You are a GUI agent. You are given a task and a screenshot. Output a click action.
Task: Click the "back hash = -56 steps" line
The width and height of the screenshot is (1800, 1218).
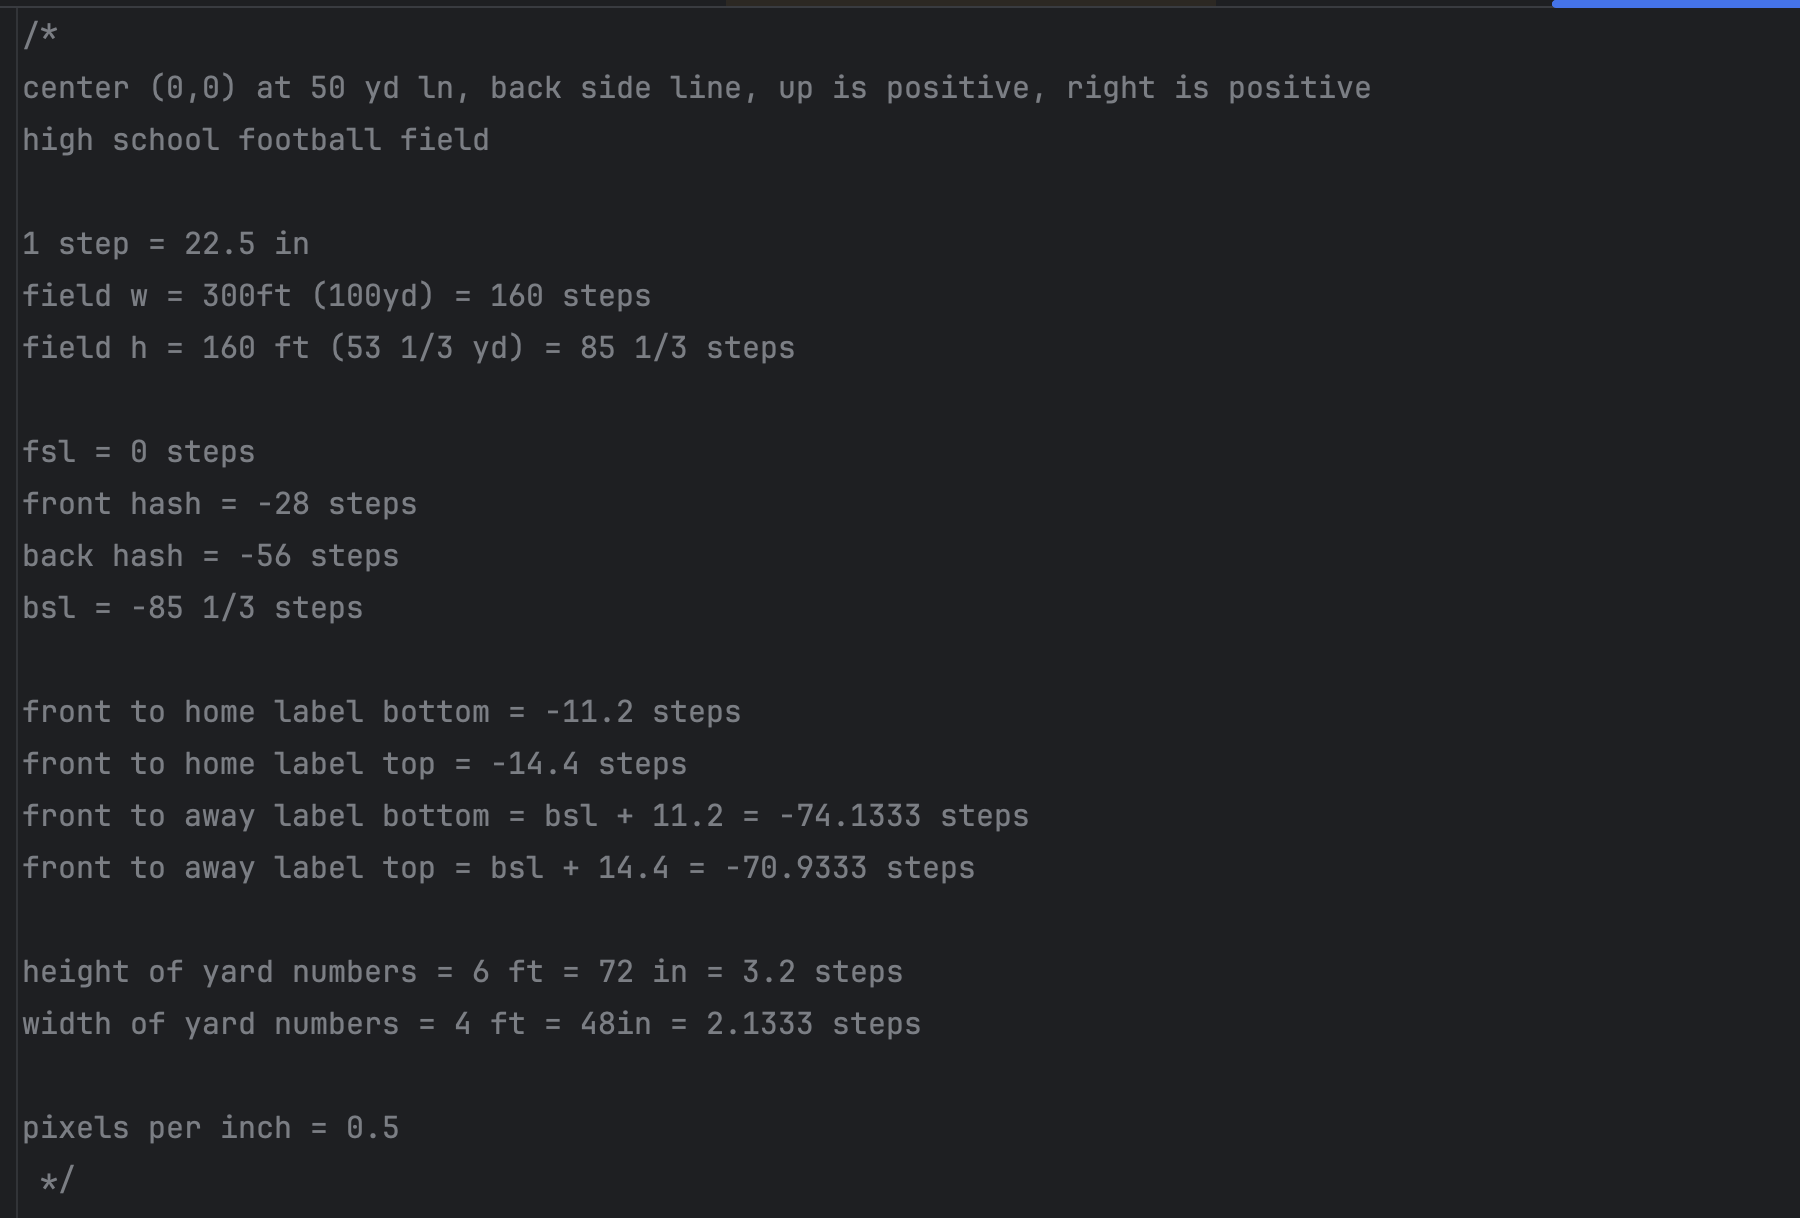210,556
